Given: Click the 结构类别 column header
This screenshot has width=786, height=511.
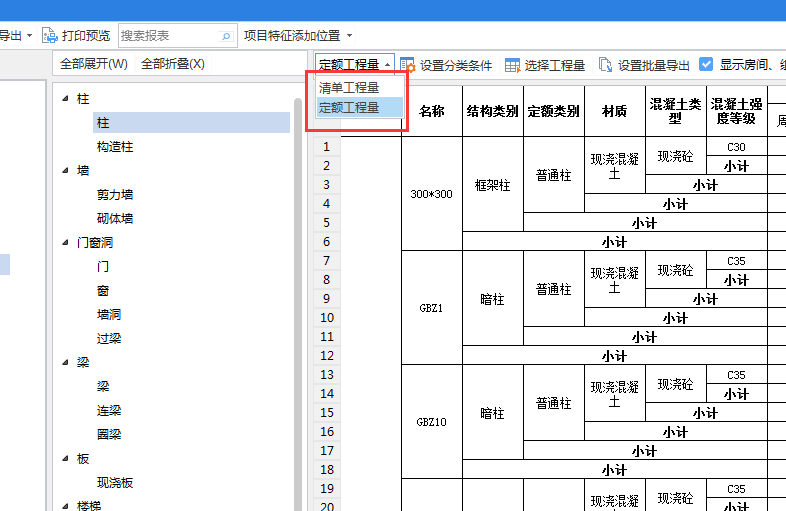Looking at the screenshot, I should (x=493, y=111).
